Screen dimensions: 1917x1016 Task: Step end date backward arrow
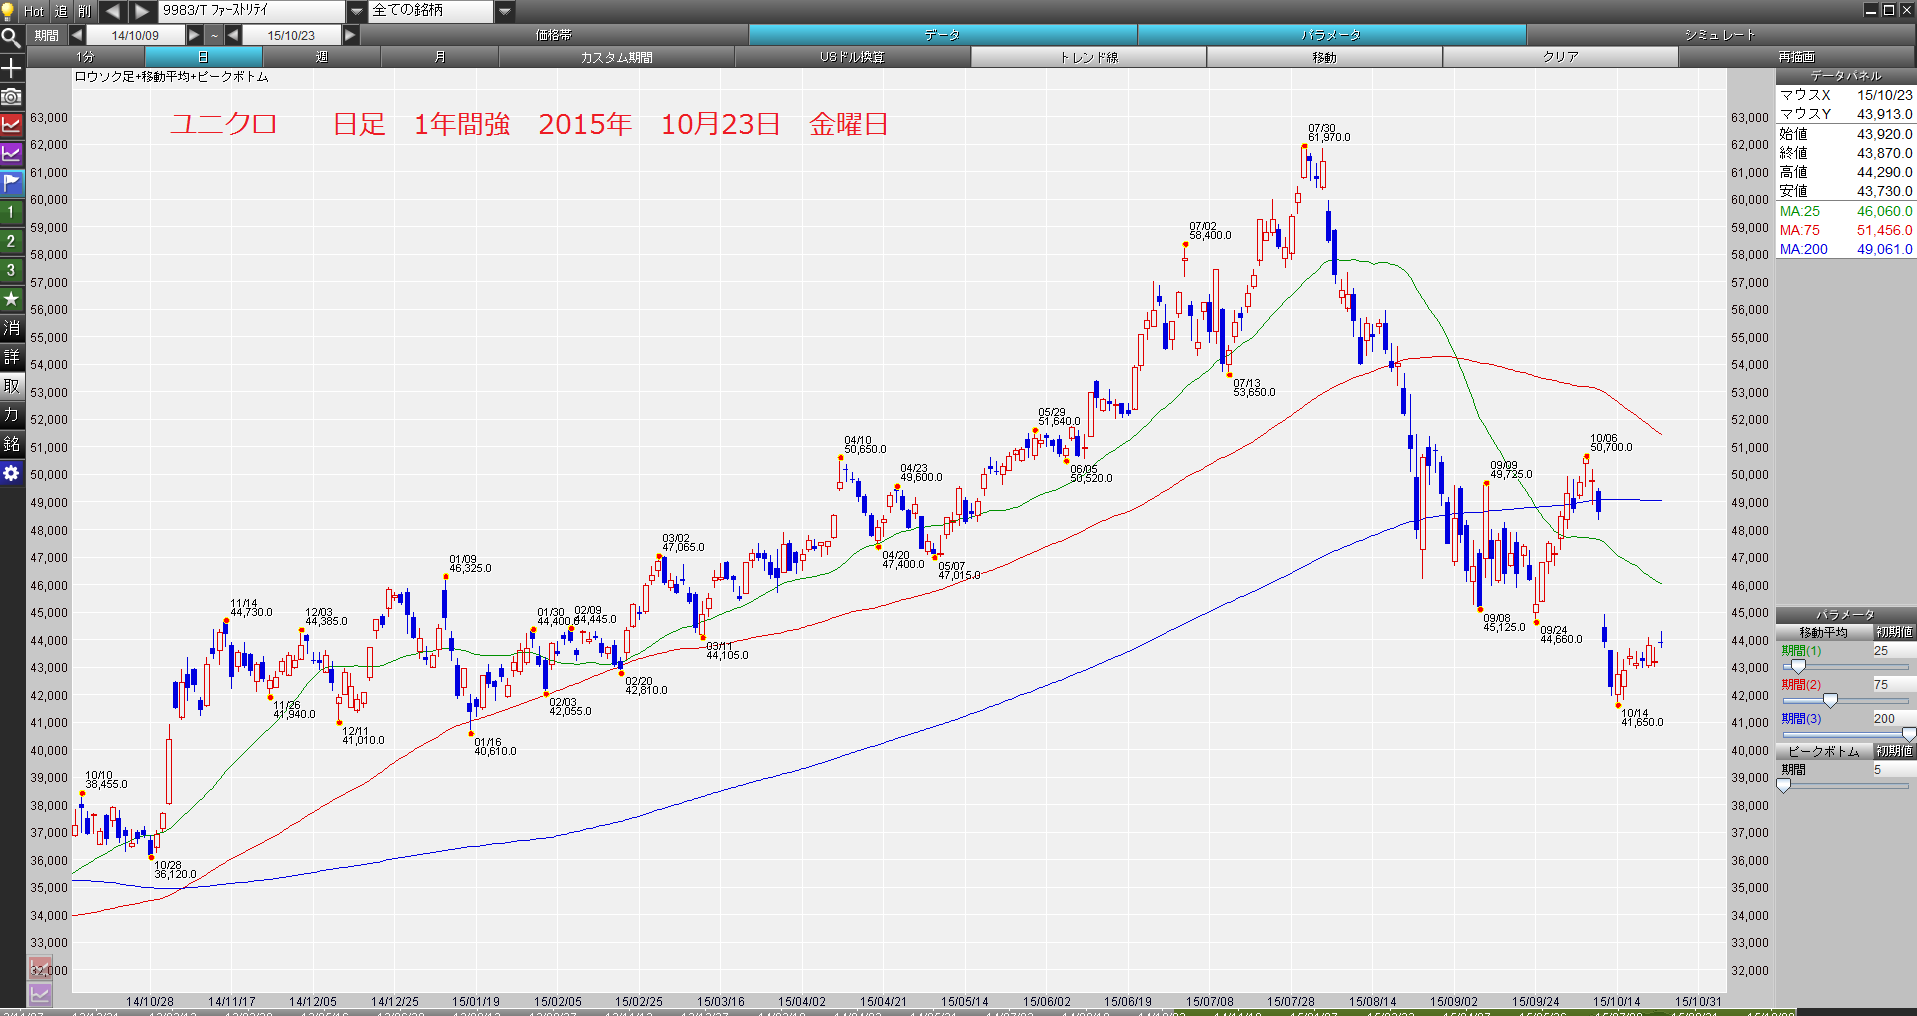233,35
